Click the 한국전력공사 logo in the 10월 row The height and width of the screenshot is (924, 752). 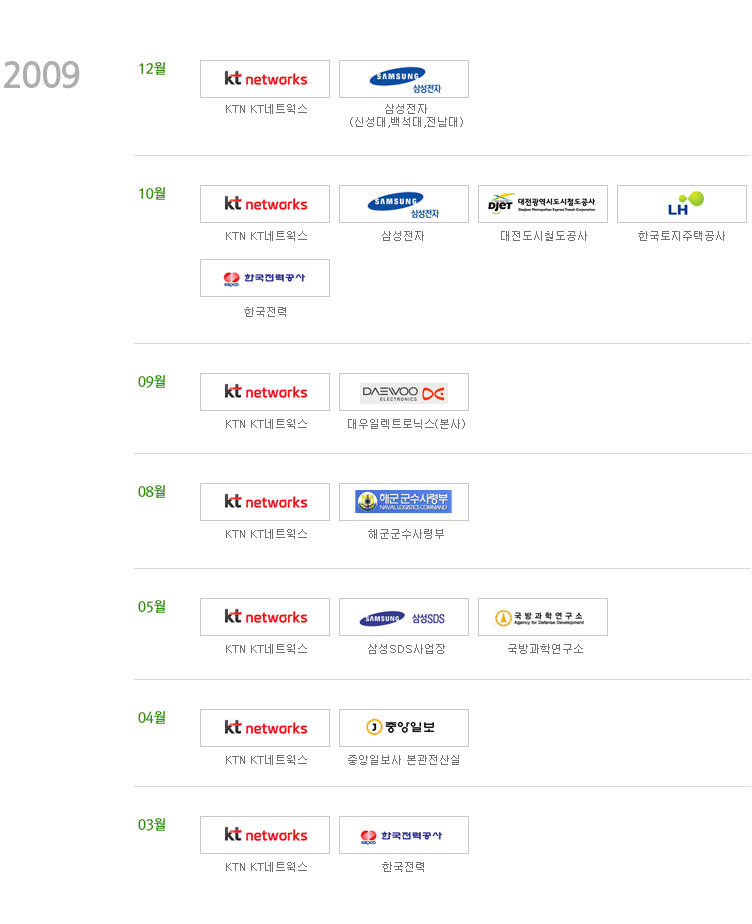click(x=265, y=278)
